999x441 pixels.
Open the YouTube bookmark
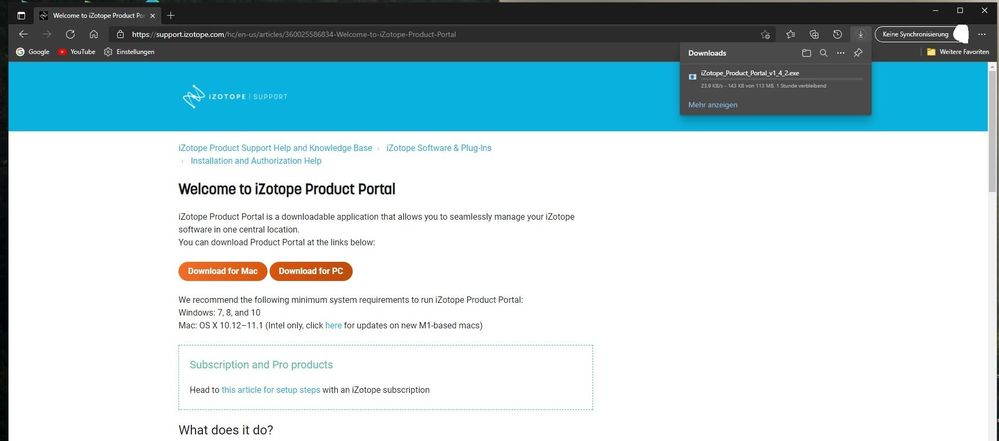click(76, 52)
